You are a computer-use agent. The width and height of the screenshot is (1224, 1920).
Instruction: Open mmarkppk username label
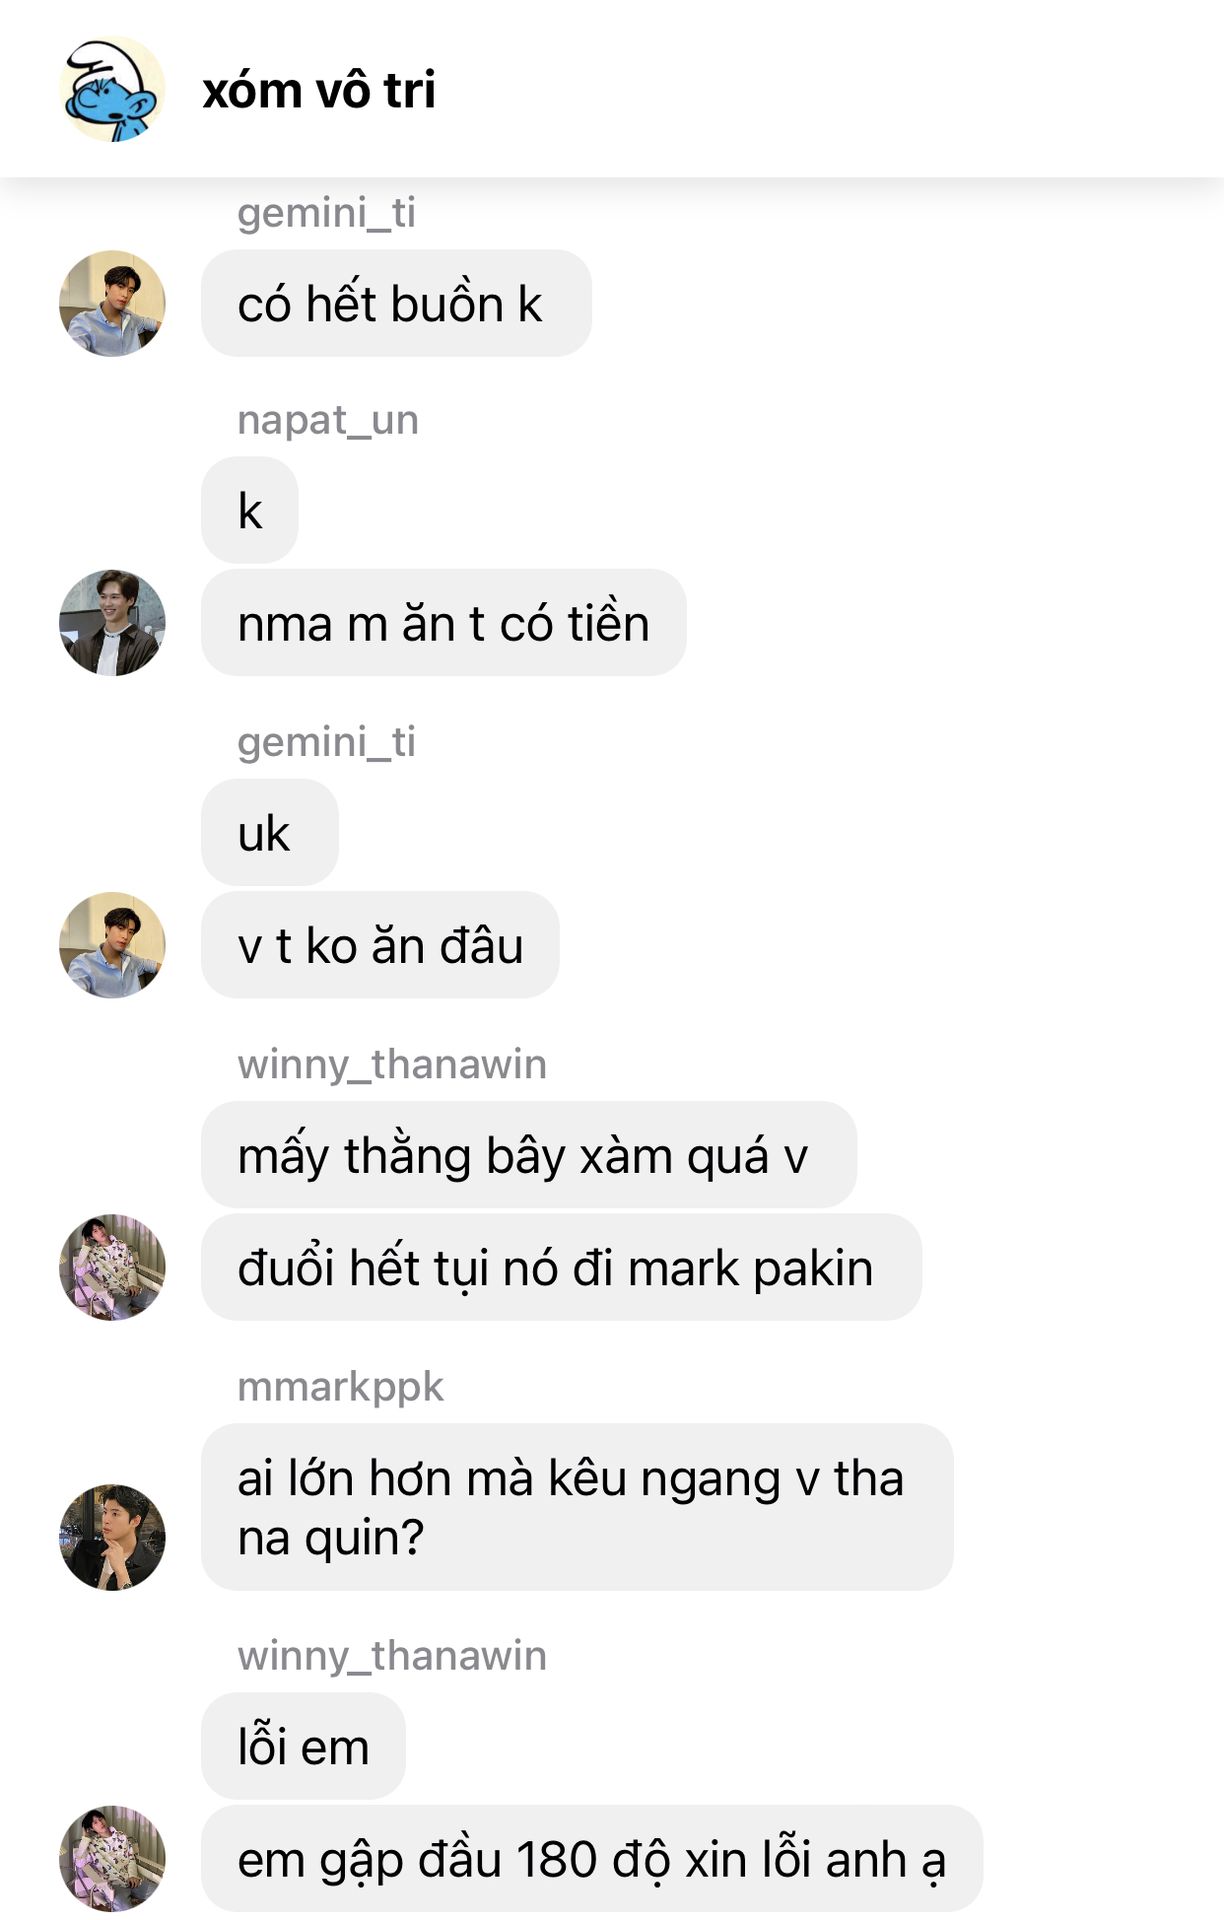tap(340, 1387)
